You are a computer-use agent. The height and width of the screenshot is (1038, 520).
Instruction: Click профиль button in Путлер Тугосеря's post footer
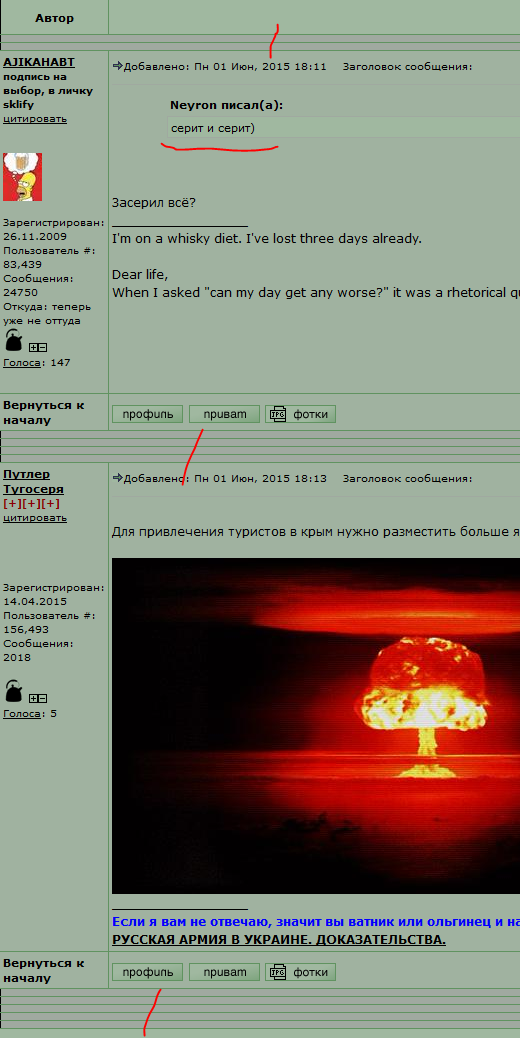coord(148,972)
